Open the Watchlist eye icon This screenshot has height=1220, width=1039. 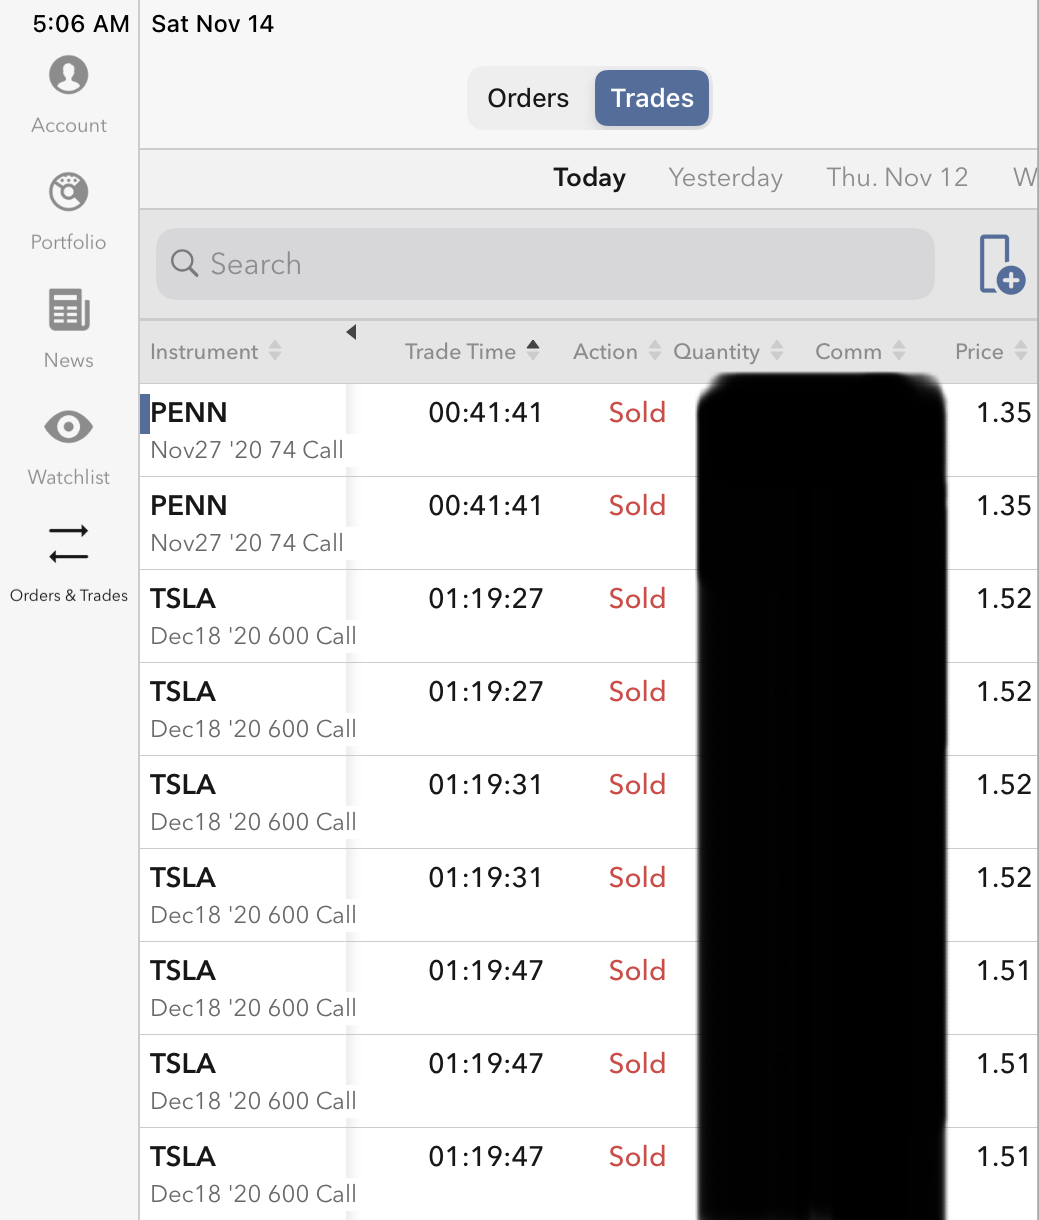[69, 427]
